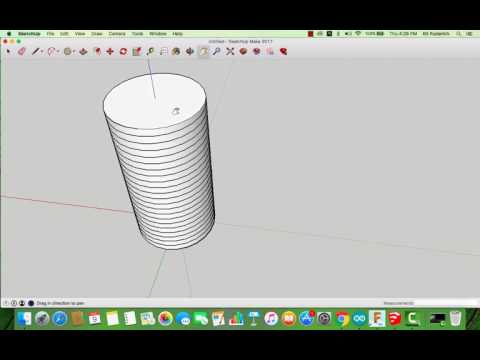
Task: Select the Push/Pull tool
Action: pos(83,51)
